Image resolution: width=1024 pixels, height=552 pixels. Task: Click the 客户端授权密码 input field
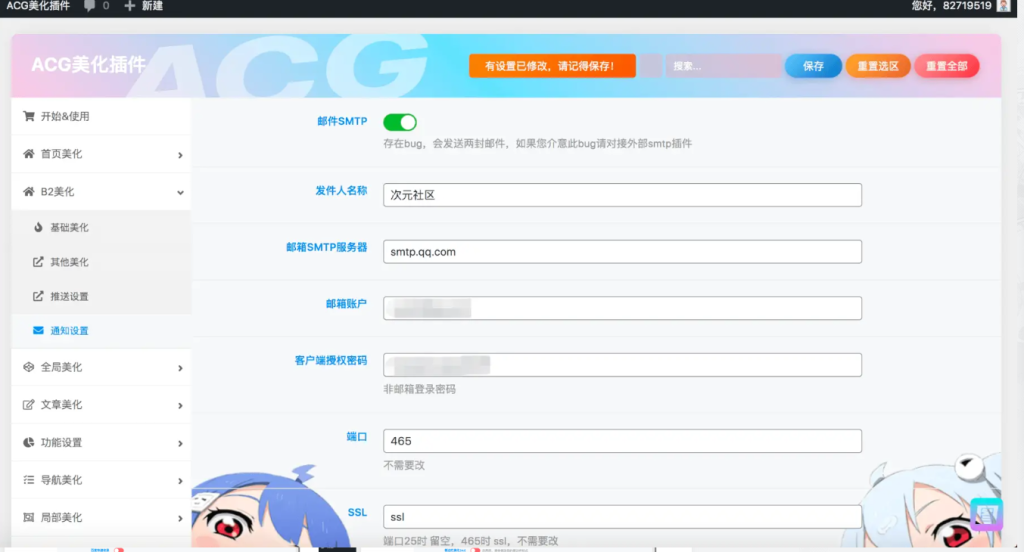click(x=622, y=365)
